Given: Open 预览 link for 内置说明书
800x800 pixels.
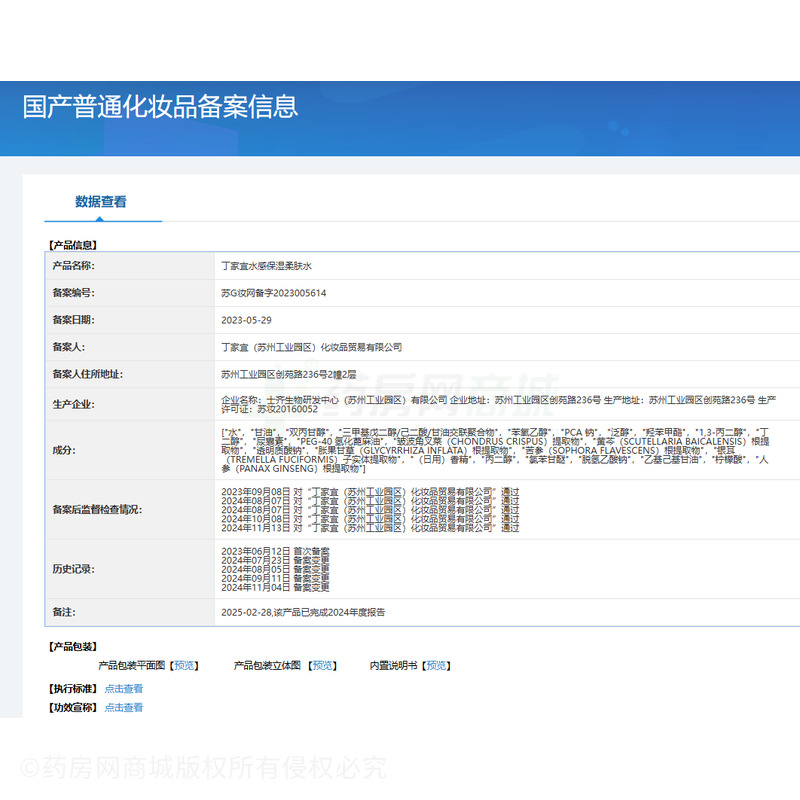Looking at the screenshot, I should point(437,665).
